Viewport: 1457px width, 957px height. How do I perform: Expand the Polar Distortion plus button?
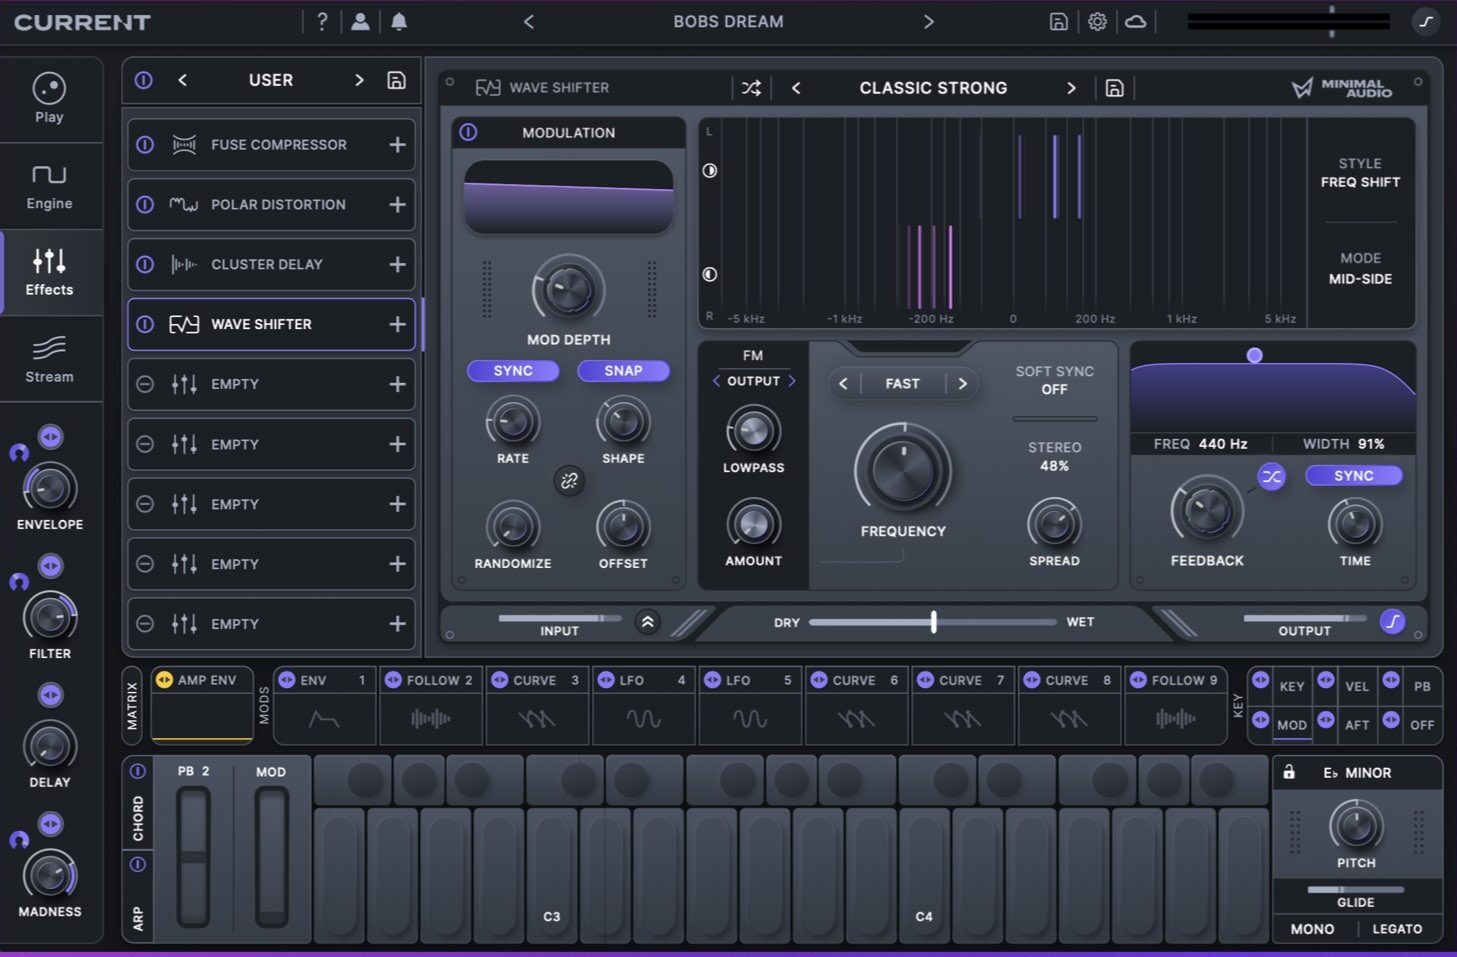pyautogui.click(x=397, y=205)
